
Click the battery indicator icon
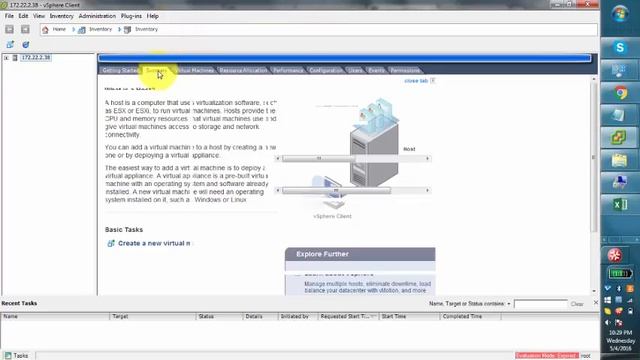tap(620, 273)
